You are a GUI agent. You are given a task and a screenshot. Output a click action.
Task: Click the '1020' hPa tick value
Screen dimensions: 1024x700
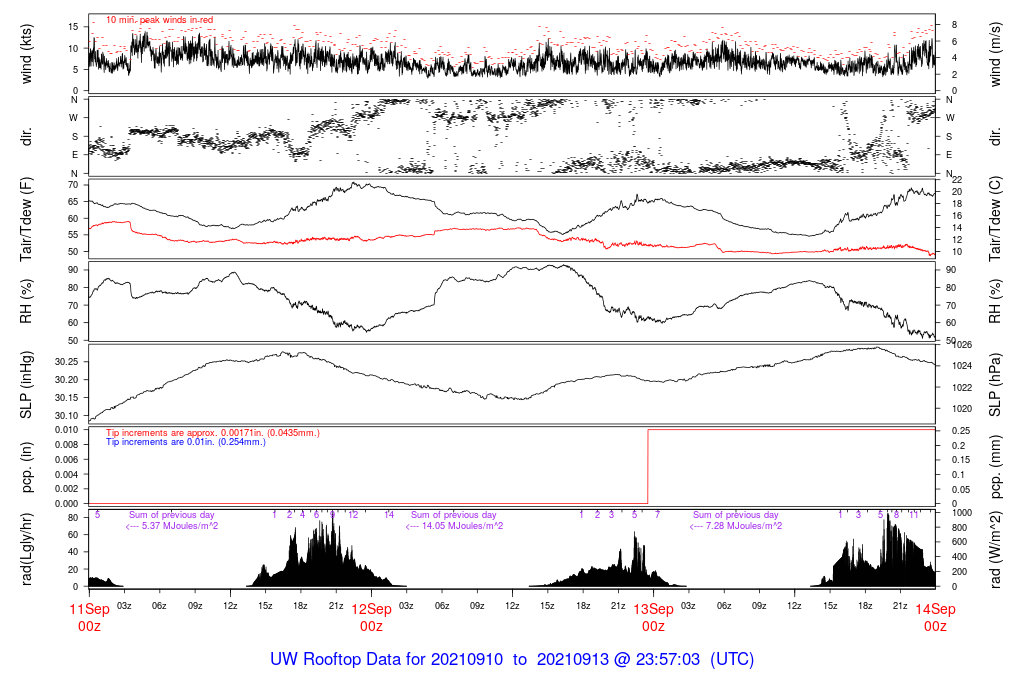pos(963,409)
